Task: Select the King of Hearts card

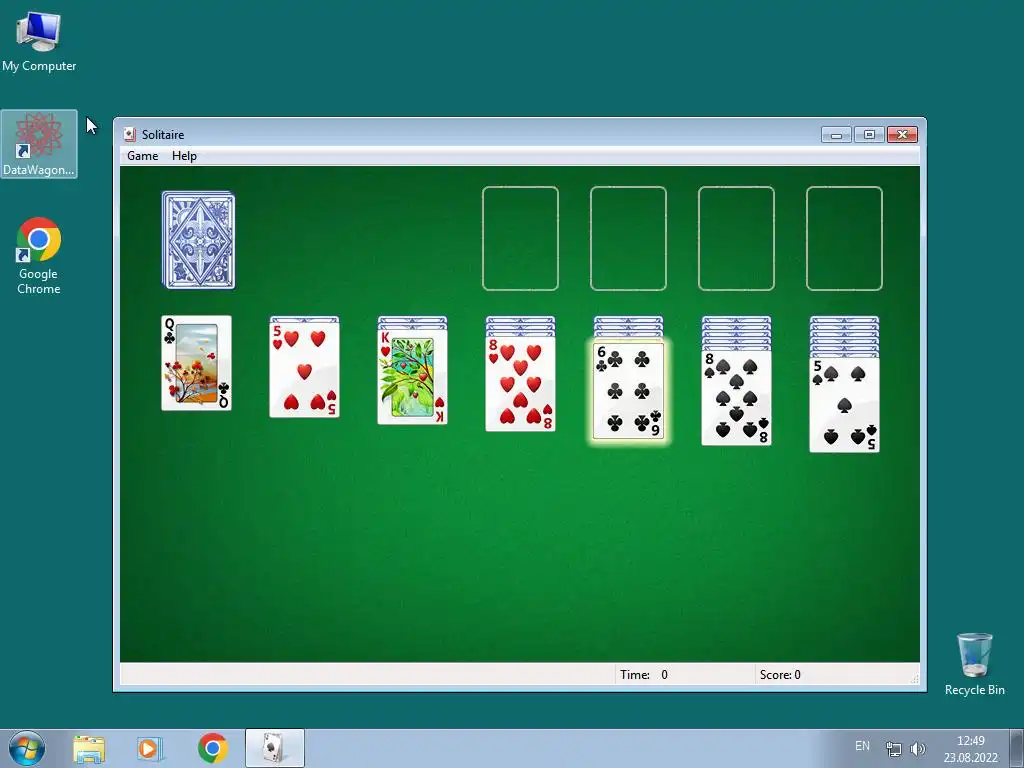Action: pos(413,377)
